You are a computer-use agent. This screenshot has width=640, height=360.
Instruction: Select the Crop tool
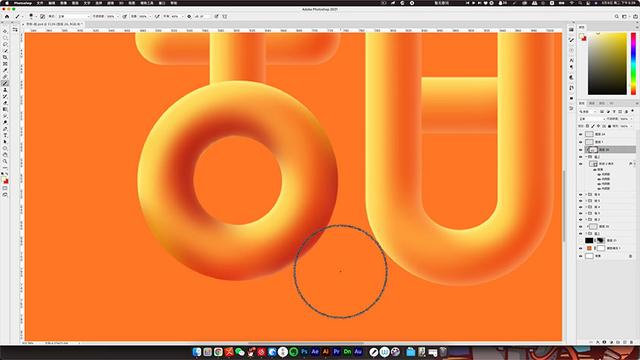(5, 57)
